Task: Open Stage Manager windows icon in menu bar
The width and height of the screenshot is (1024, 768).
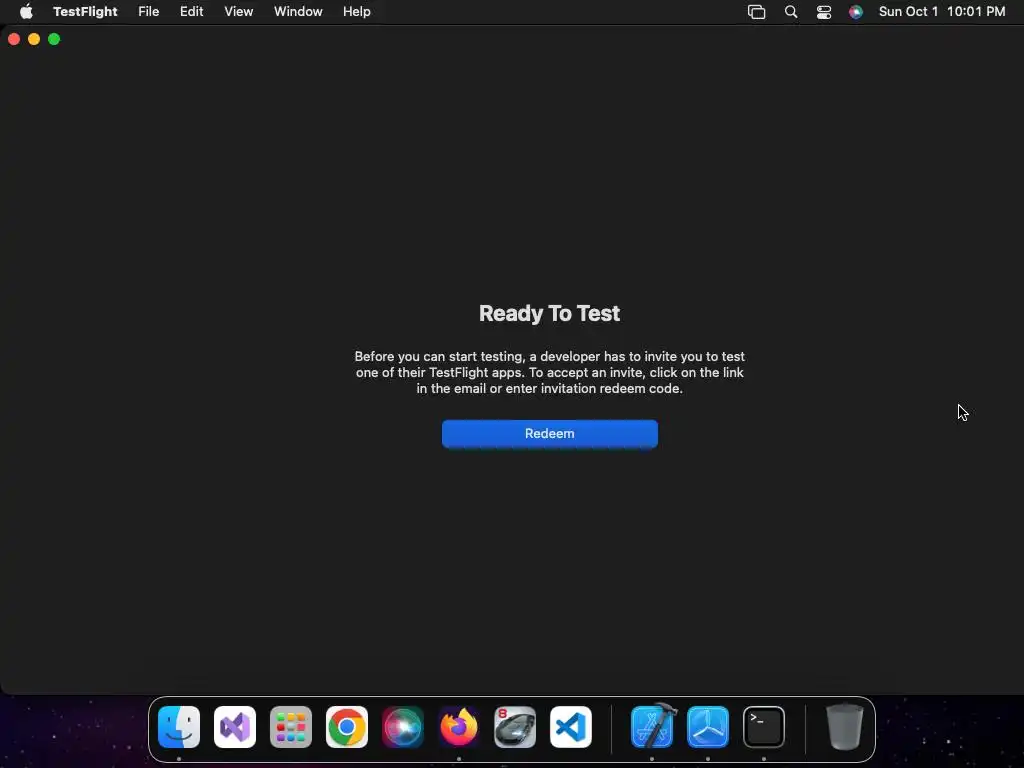Action: click(756, 12)
